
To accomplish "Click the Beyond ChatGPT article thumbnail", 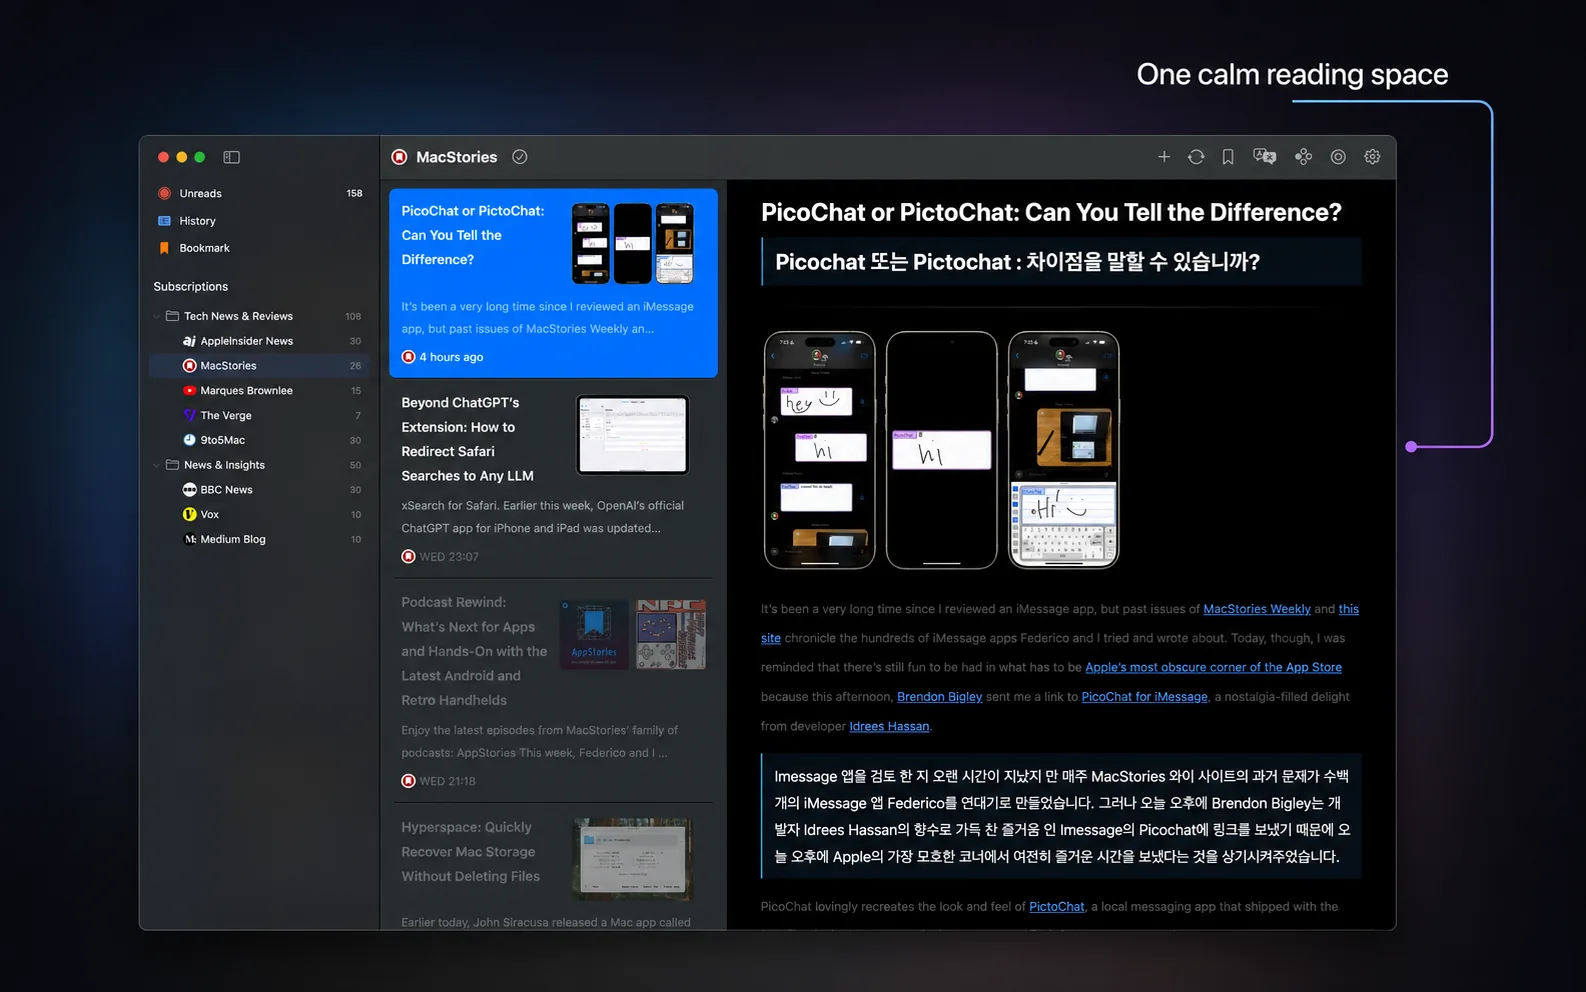I will (x=633, y=435).
